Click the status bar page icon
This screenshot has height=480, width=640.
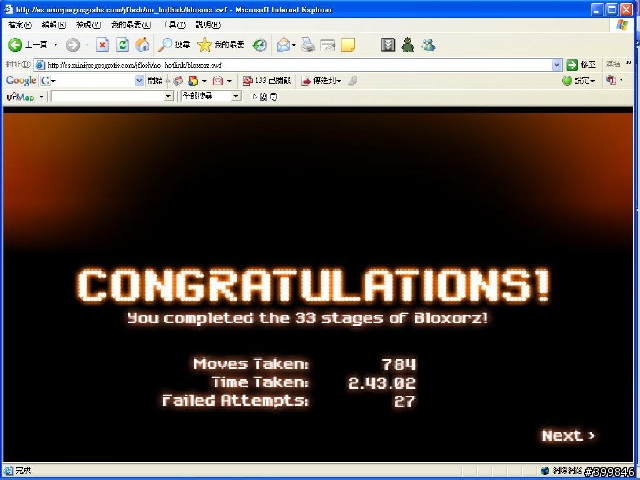pyautogui.click(x=9, y=471)
